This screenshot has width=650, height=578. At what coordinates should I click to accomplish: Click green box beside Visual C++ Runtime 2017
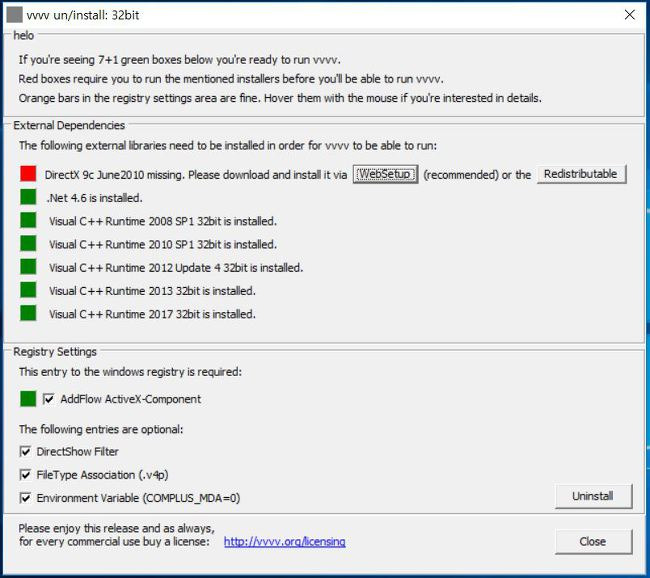point(28,313)
